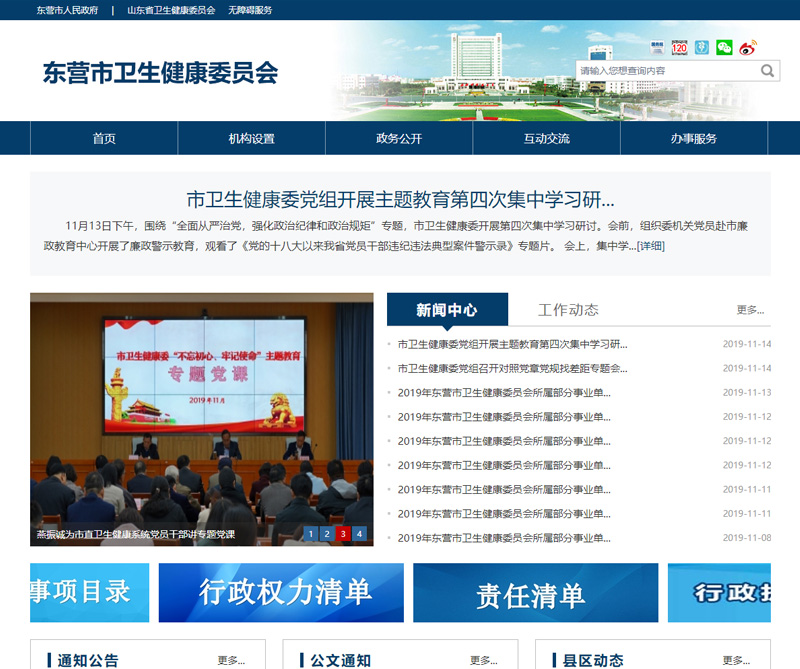
Task: Open 山东省卫生健康委员会 top link
Action: (171, 10)
